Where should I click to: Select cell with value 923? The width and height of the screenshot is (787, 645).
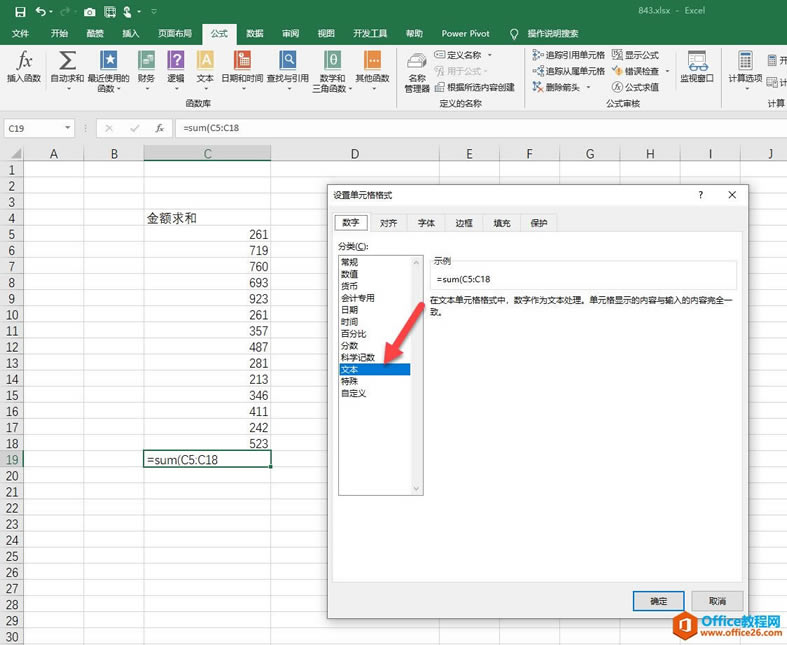pyautogui.click(x=207, y=299)
